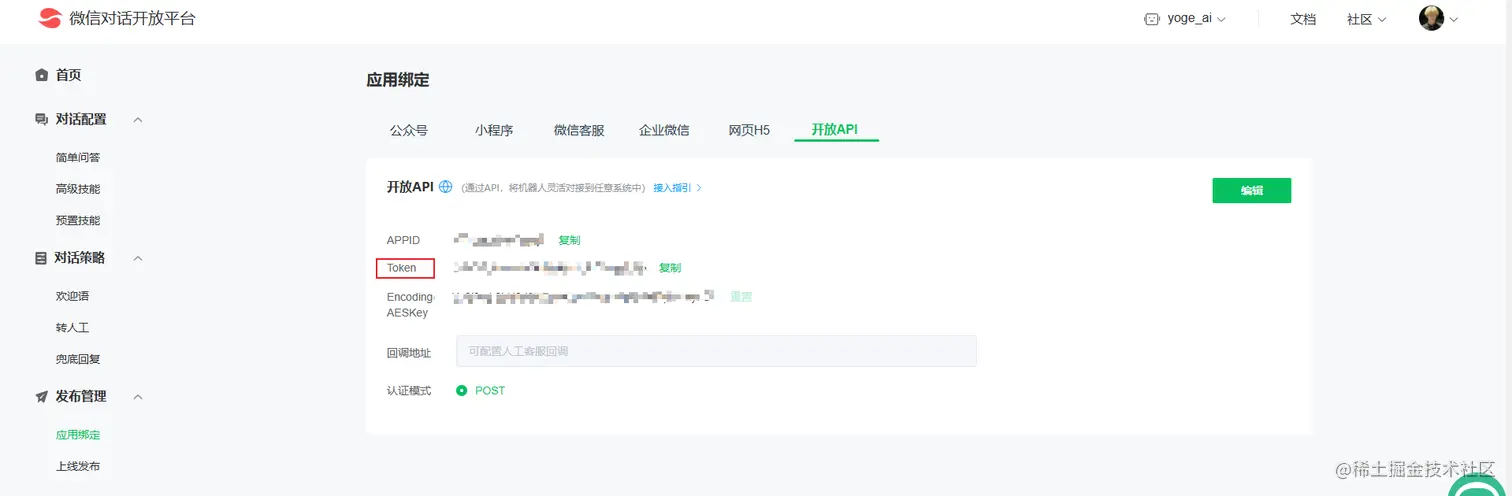Go to 首页 in sidebar
Image resolution: width=1512 pixels, height=496 pixels.
click(x=68, y=75)
